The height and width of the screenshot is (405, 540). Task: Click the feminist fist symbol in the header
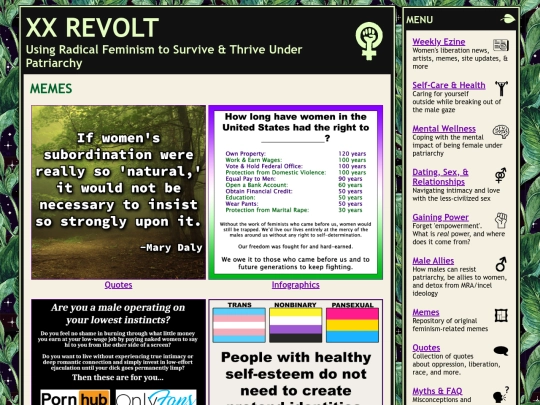tap(369, 41)
